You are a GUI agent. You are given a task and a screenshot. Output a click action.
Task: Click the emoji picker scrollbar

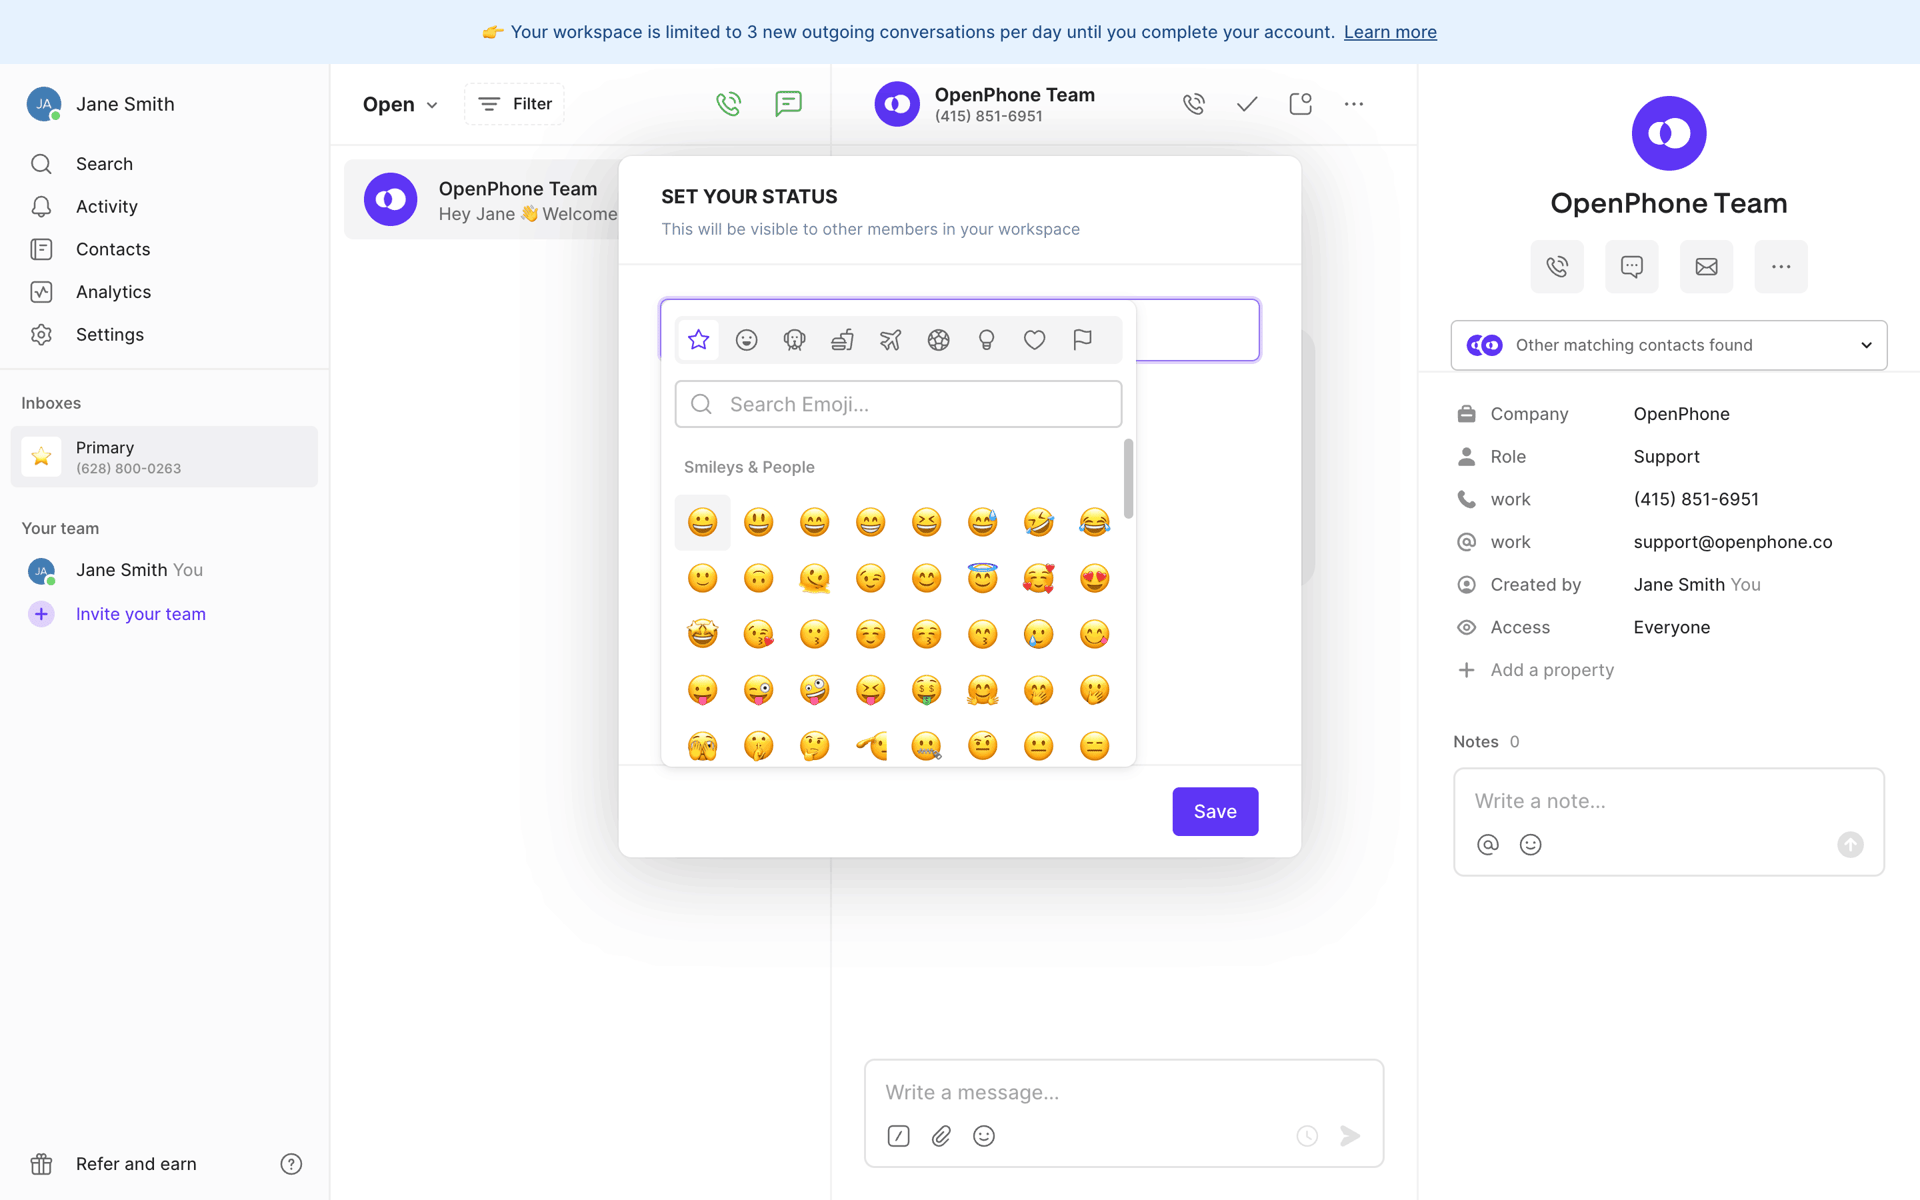click(x=1128, y=478)
